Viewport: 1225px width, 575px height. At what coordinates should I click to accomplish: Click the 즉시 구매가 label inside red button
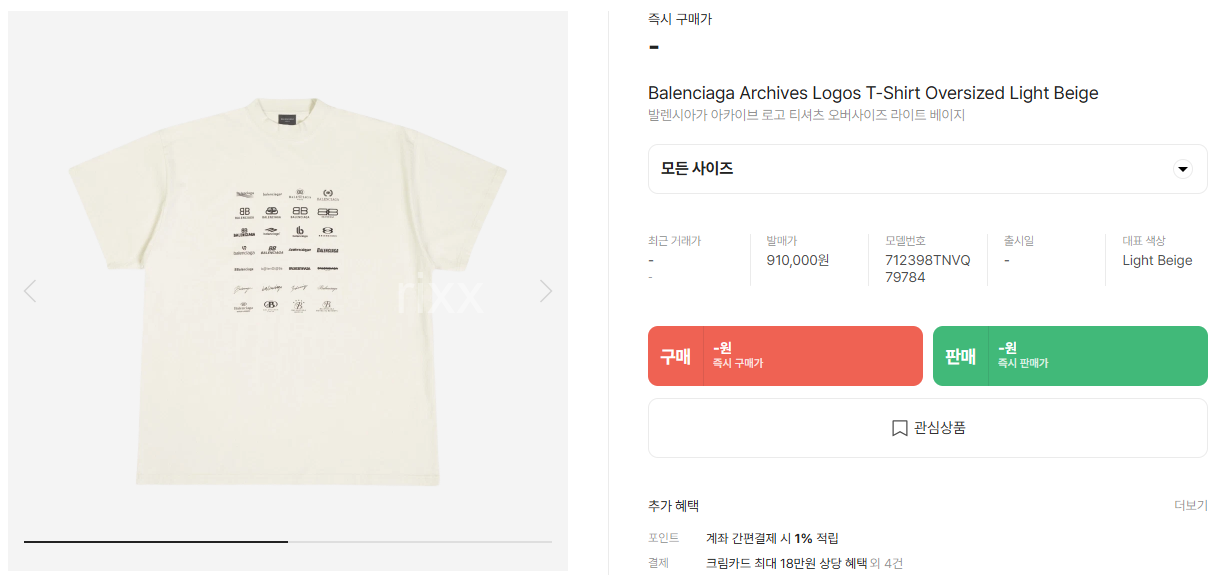click(x=737, y=364)
